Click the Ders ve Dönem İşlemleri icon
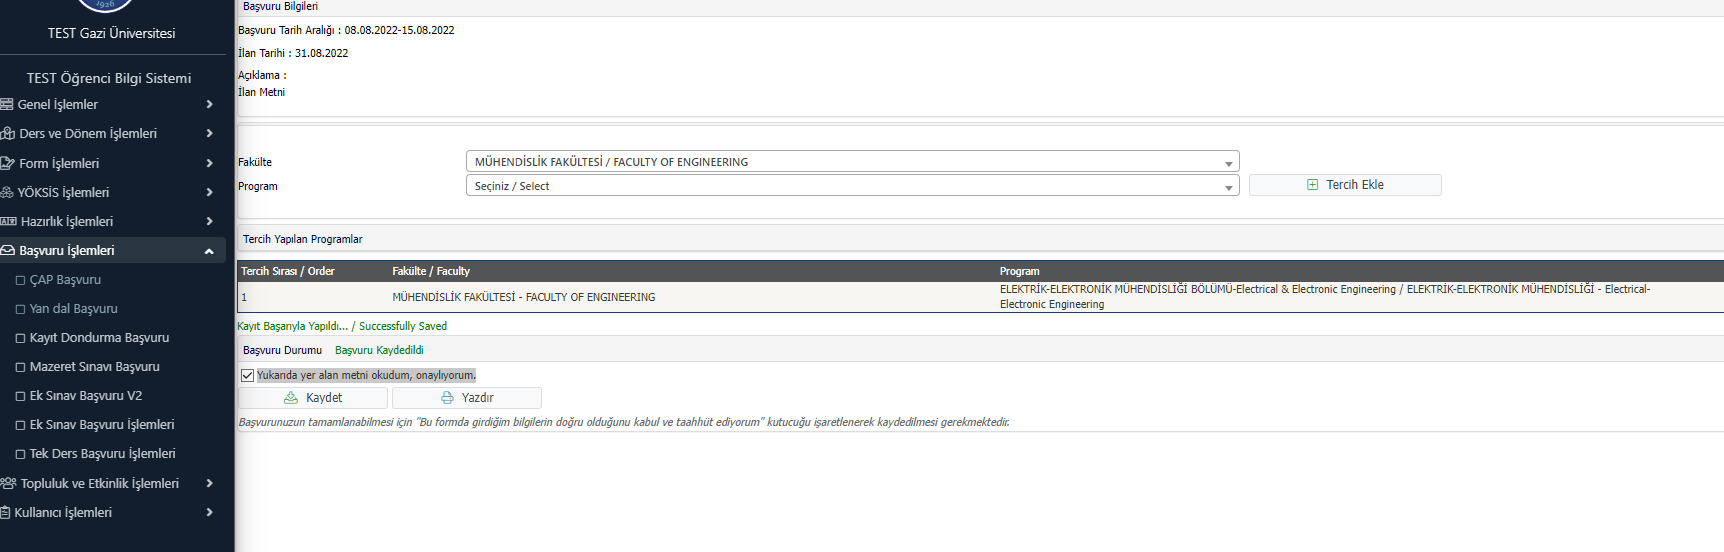Image resolution: width=1724 pixels, height=552 pixels. click(x=7, y=133)
